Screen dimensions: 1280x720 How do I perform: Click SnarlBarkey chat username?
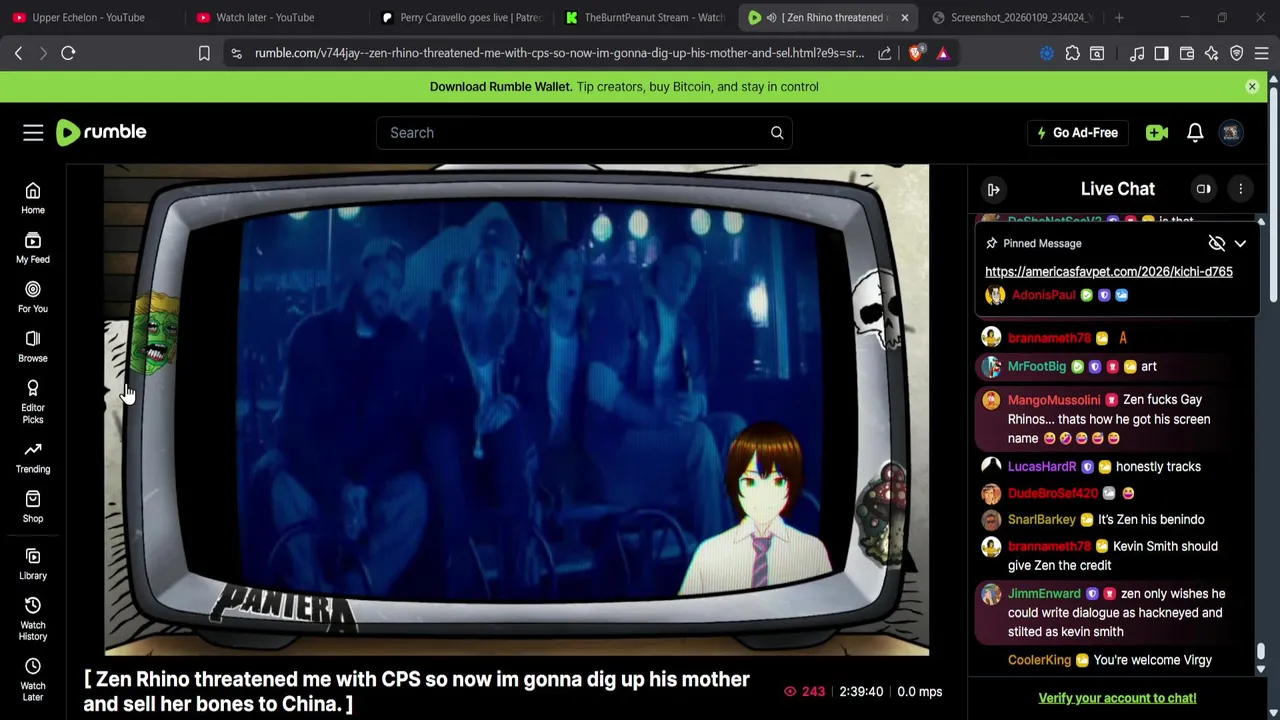(x=1042, y=519)
